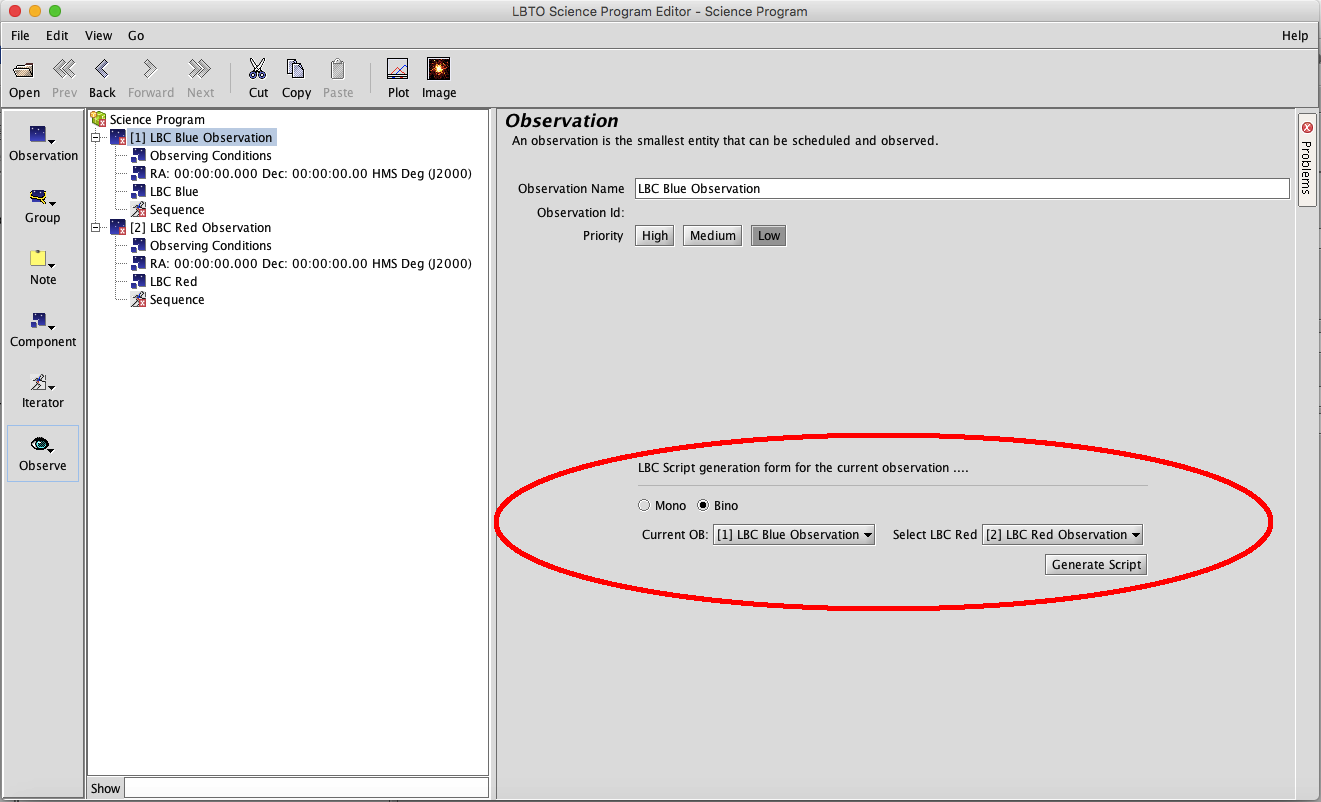Select the 'LBC Red' tree row
1321x802 pixels.
[x=173, y=281]
